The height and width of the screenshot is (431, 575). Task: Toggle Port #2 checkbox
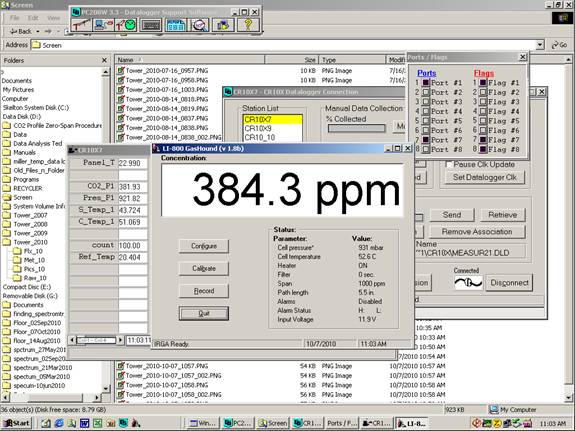tap(426, 92)
